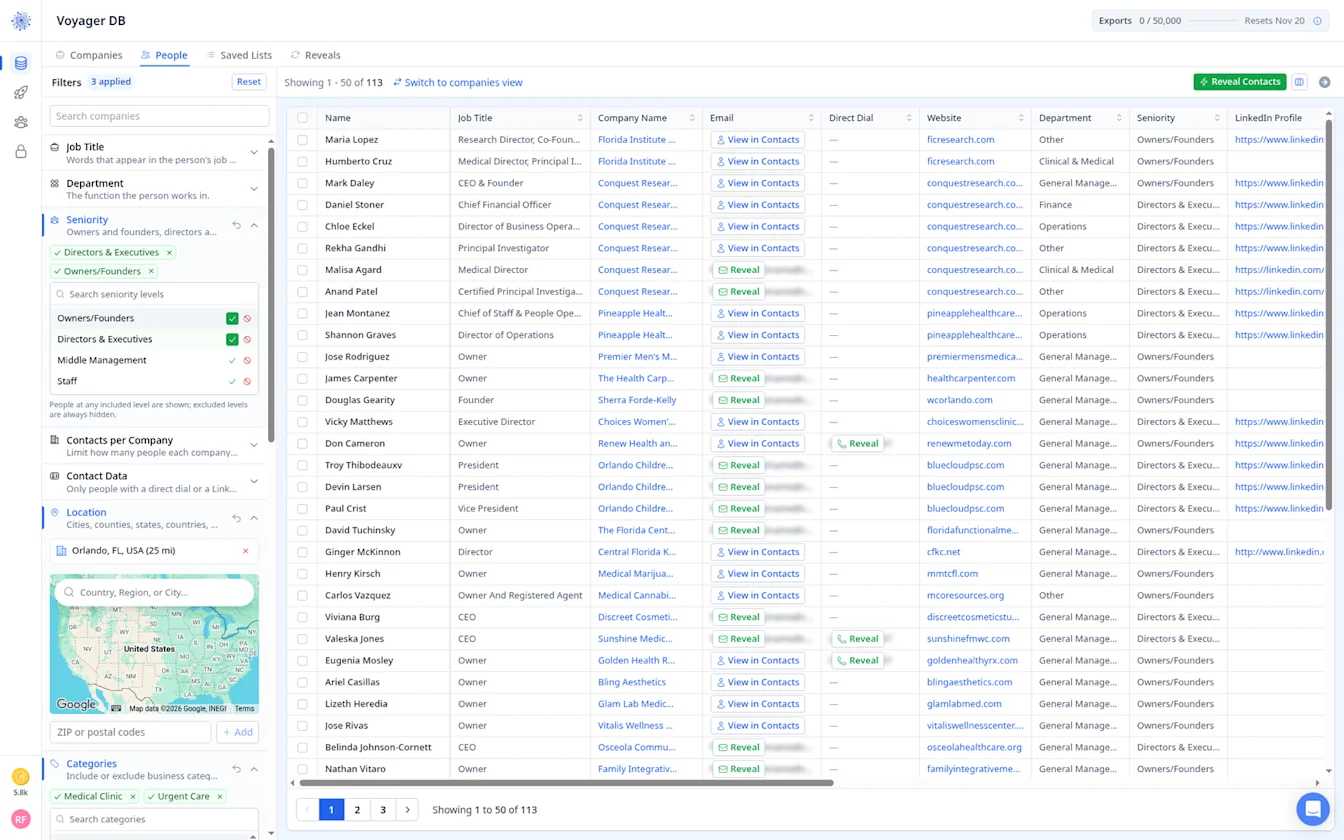Open the Reveals tab
This screenshot has width=1344, height=840.
point(315,55)
